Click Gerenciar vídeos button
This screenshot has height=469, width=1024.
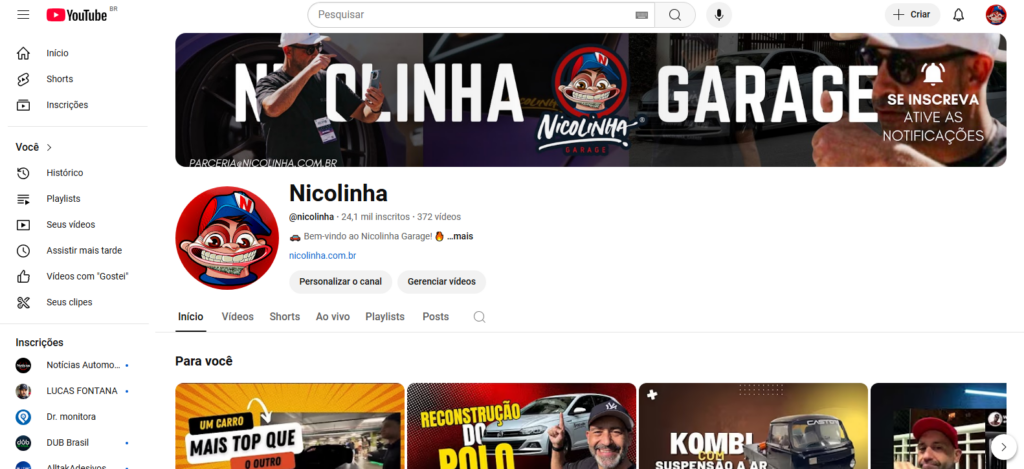point(441,282)
